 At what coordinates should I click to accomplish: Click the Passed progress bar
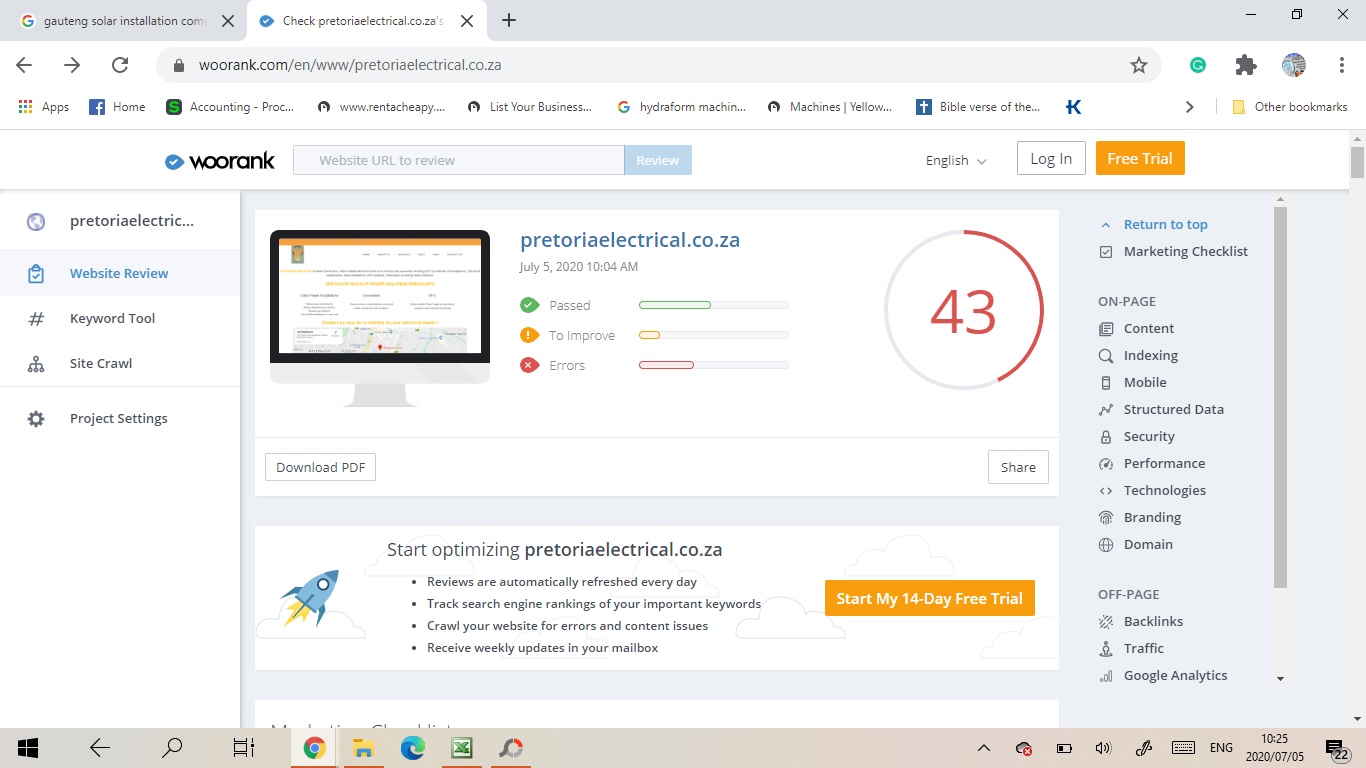coord(713,305)
